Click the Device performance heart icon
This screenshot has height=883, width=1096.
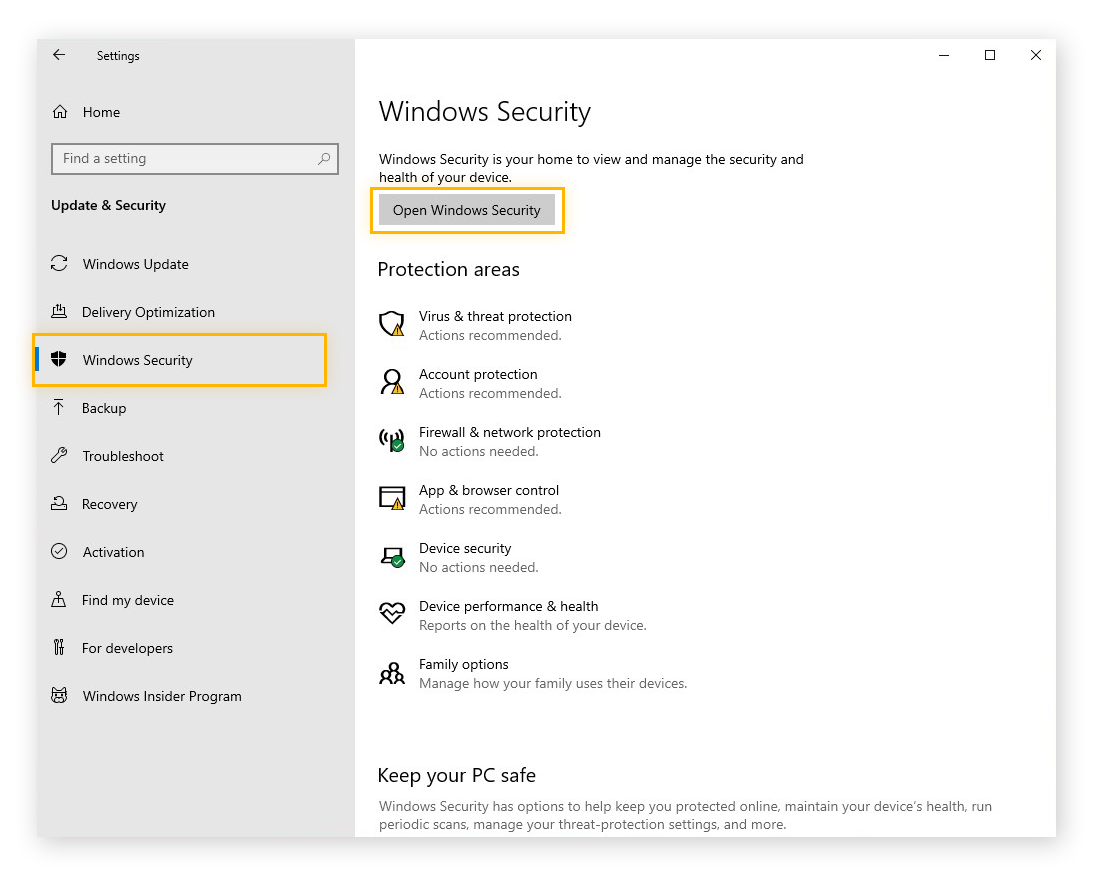pos(392,613)
